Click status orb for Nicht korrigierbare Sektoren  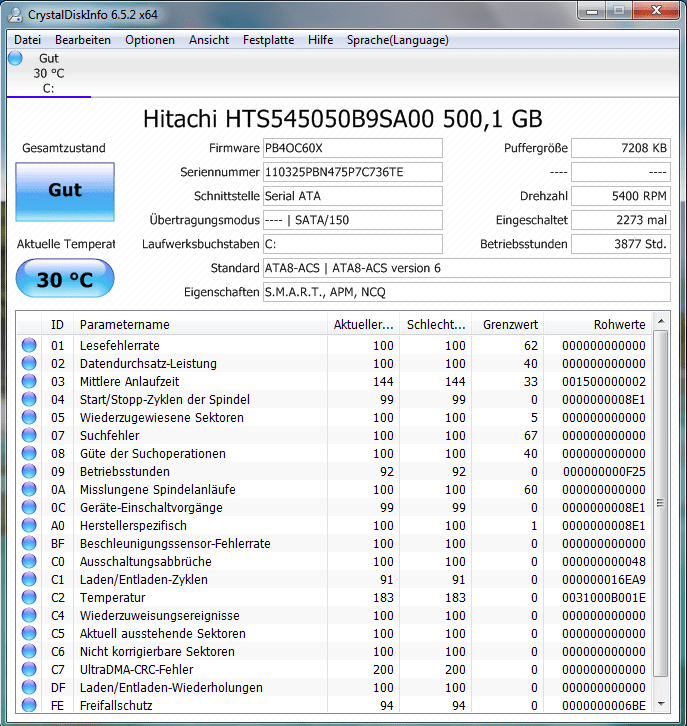pos(29,652)
